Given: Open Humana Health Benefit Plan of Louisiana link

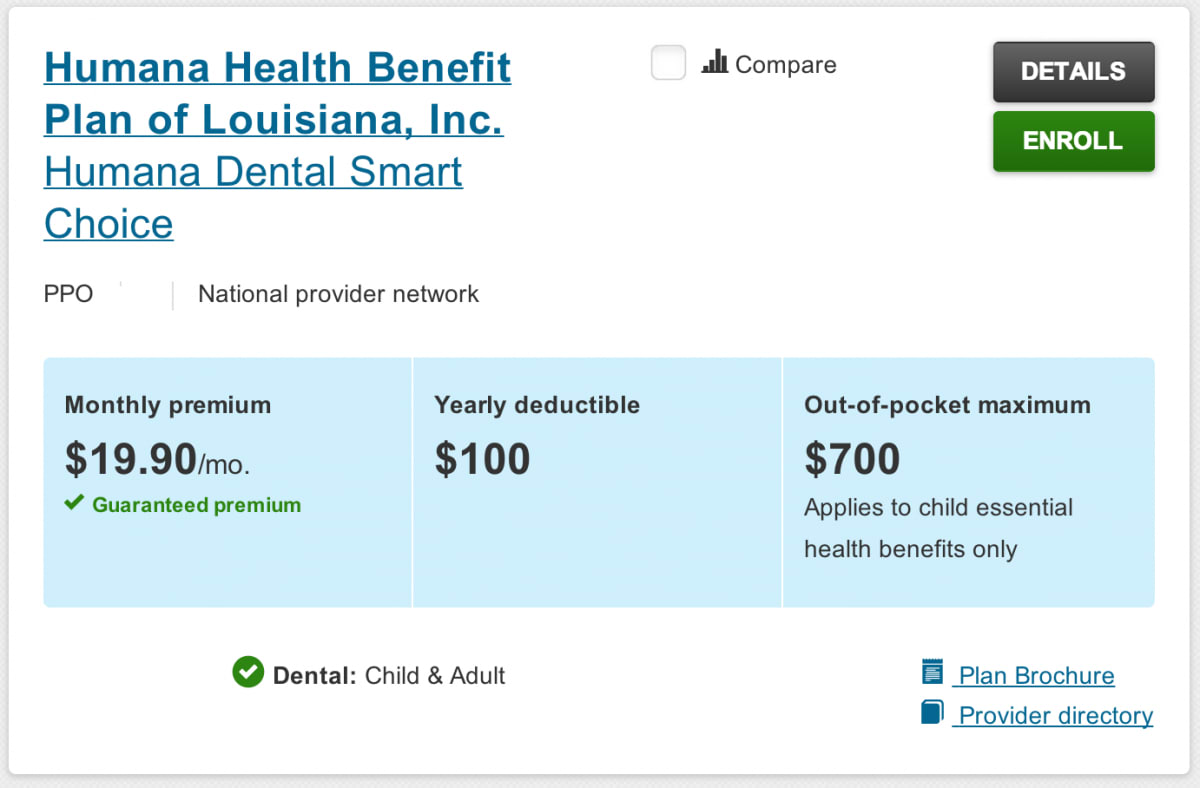Looking at the screenshot, I should (277, 93).
